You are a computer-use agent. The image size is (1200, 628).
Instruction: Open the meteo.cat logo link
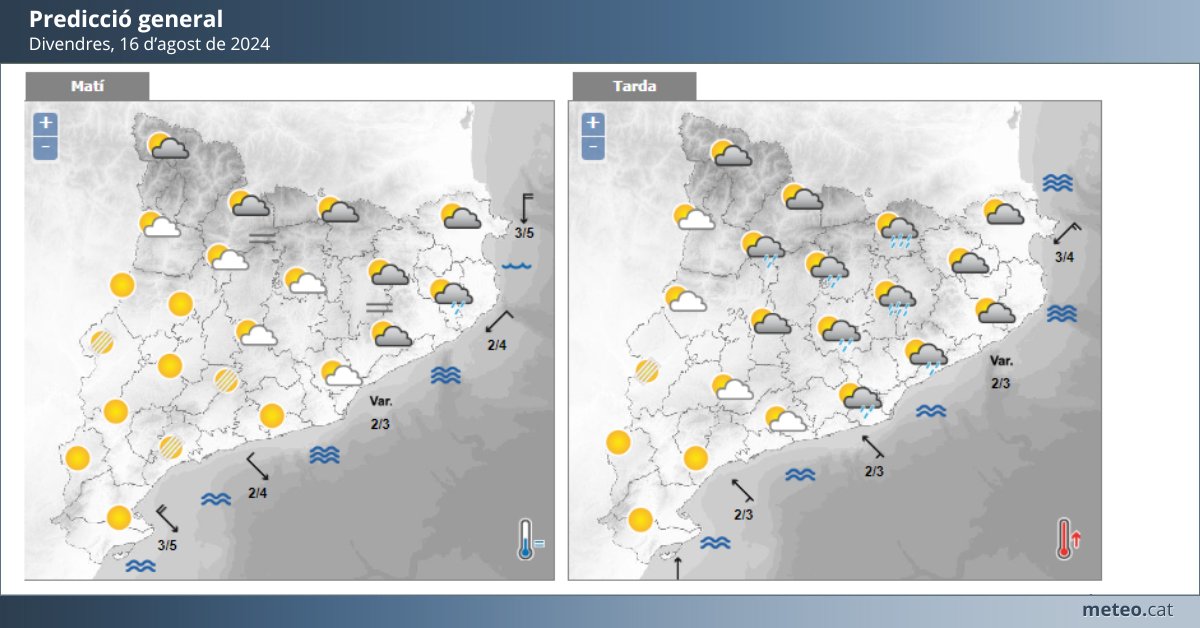1128,609
